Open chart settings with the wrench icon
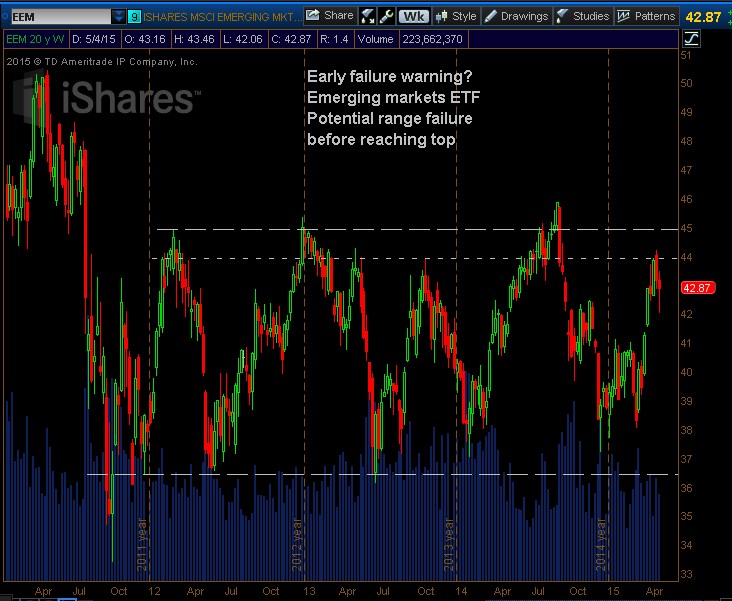Viewport: 732px width, 601px height. (387, 16)
